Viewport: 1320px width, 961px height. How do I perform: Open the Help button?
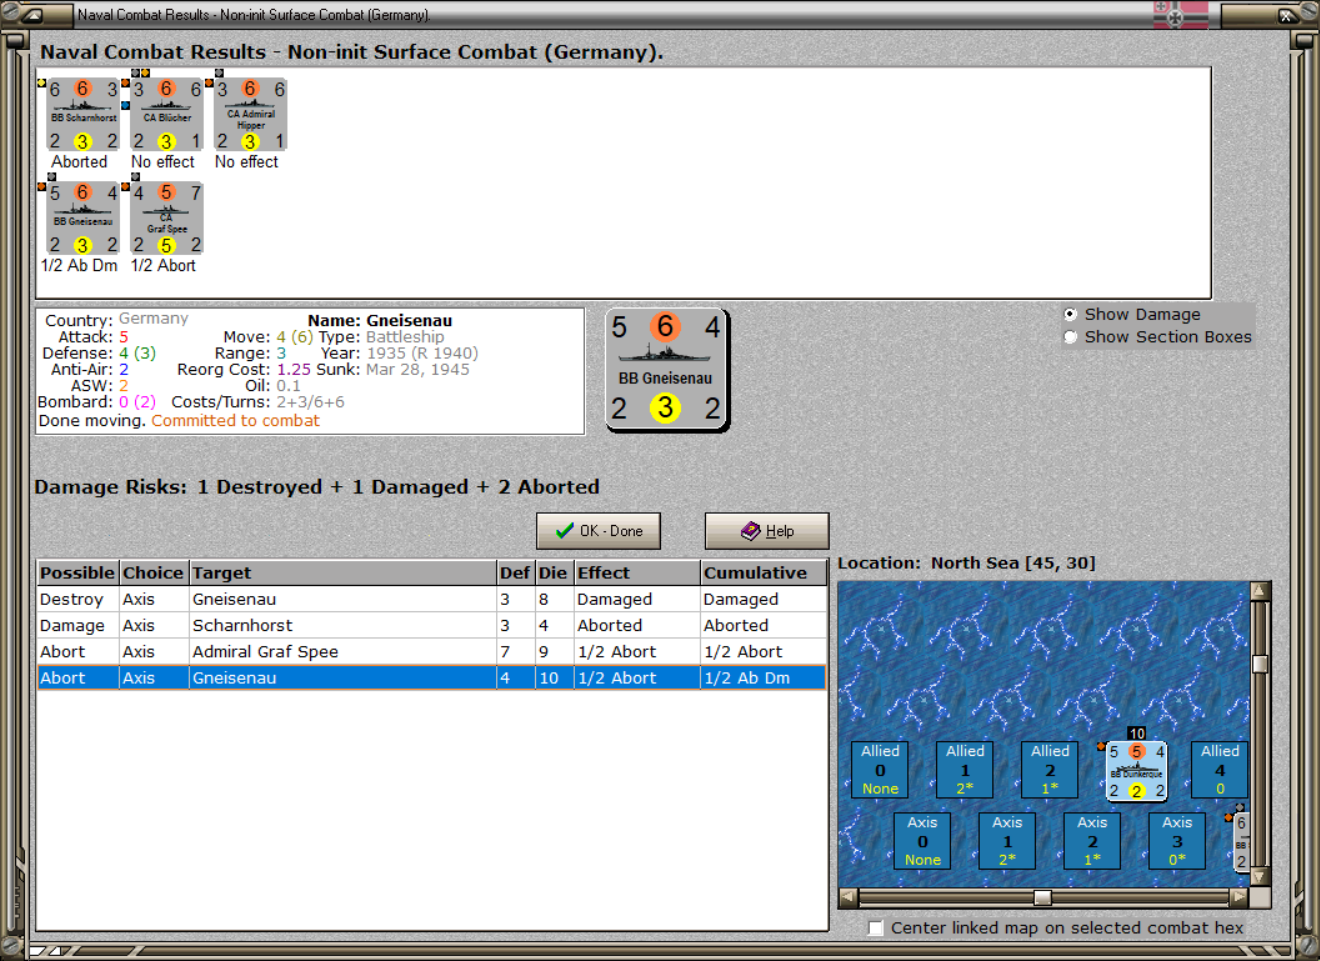tap(767, 531)
